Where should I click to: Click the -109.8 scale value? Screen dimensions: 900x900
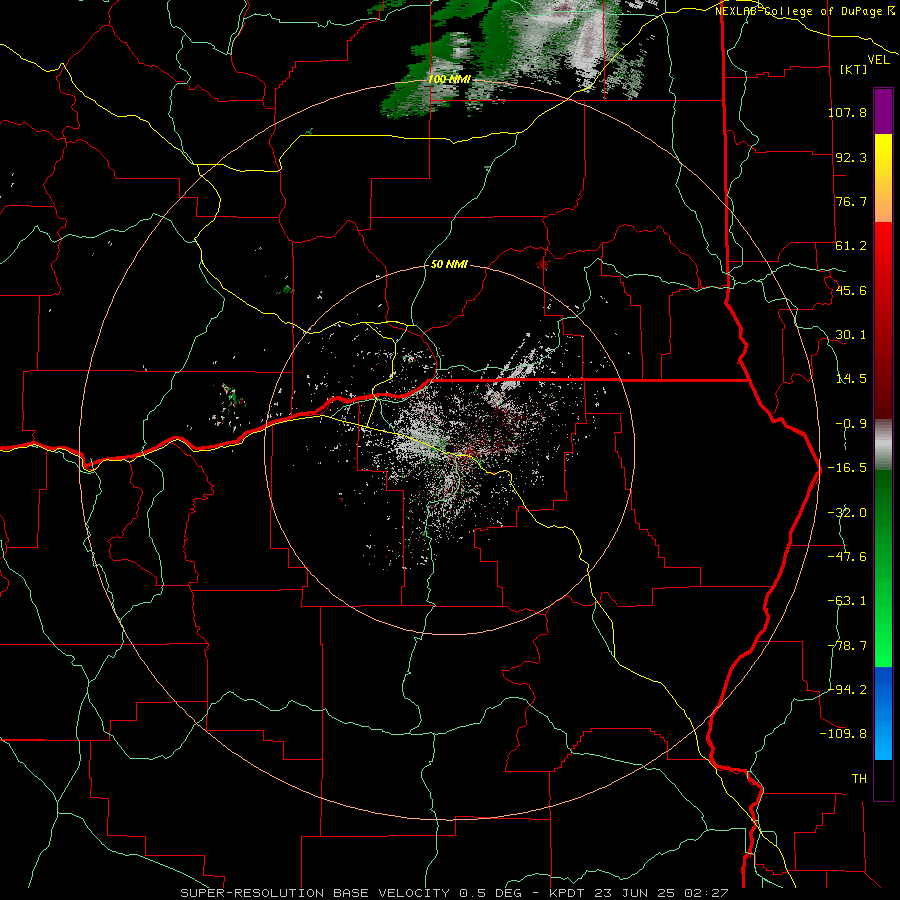coord(844,734)
